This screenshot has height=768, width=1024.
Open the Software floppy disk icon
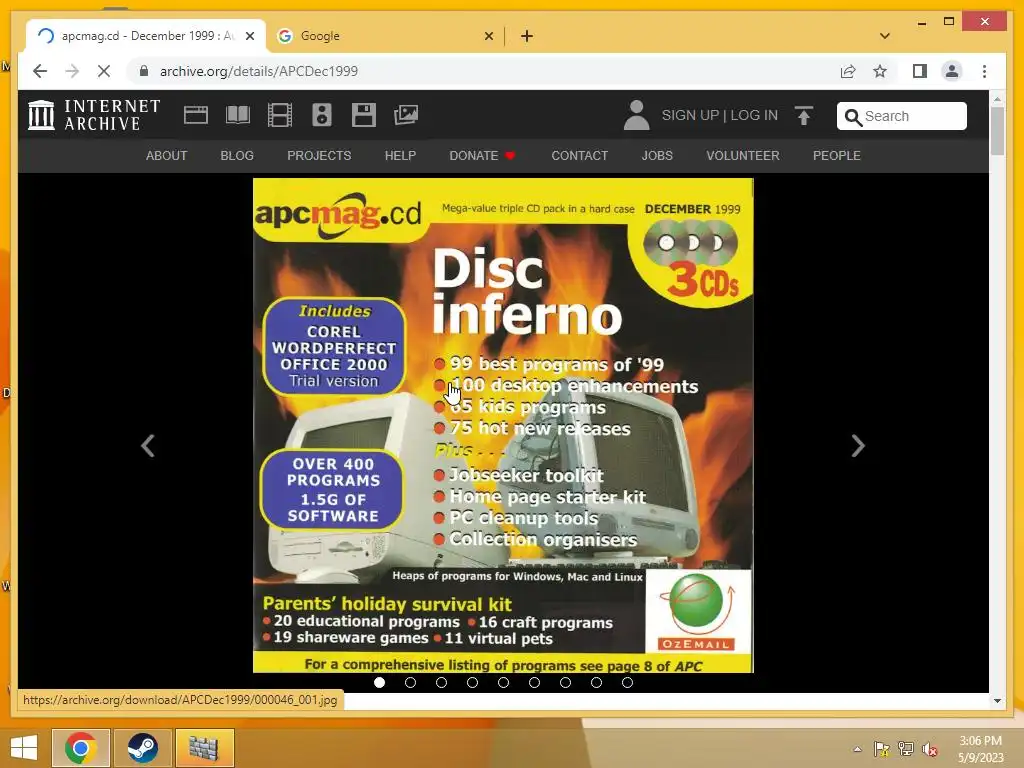click(x=364, y=115)
